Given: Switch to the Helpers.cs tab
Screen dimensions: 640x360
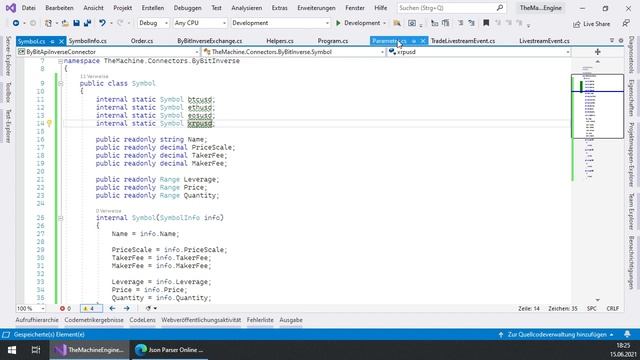Looking at the screenshot, I should [280, 41].
